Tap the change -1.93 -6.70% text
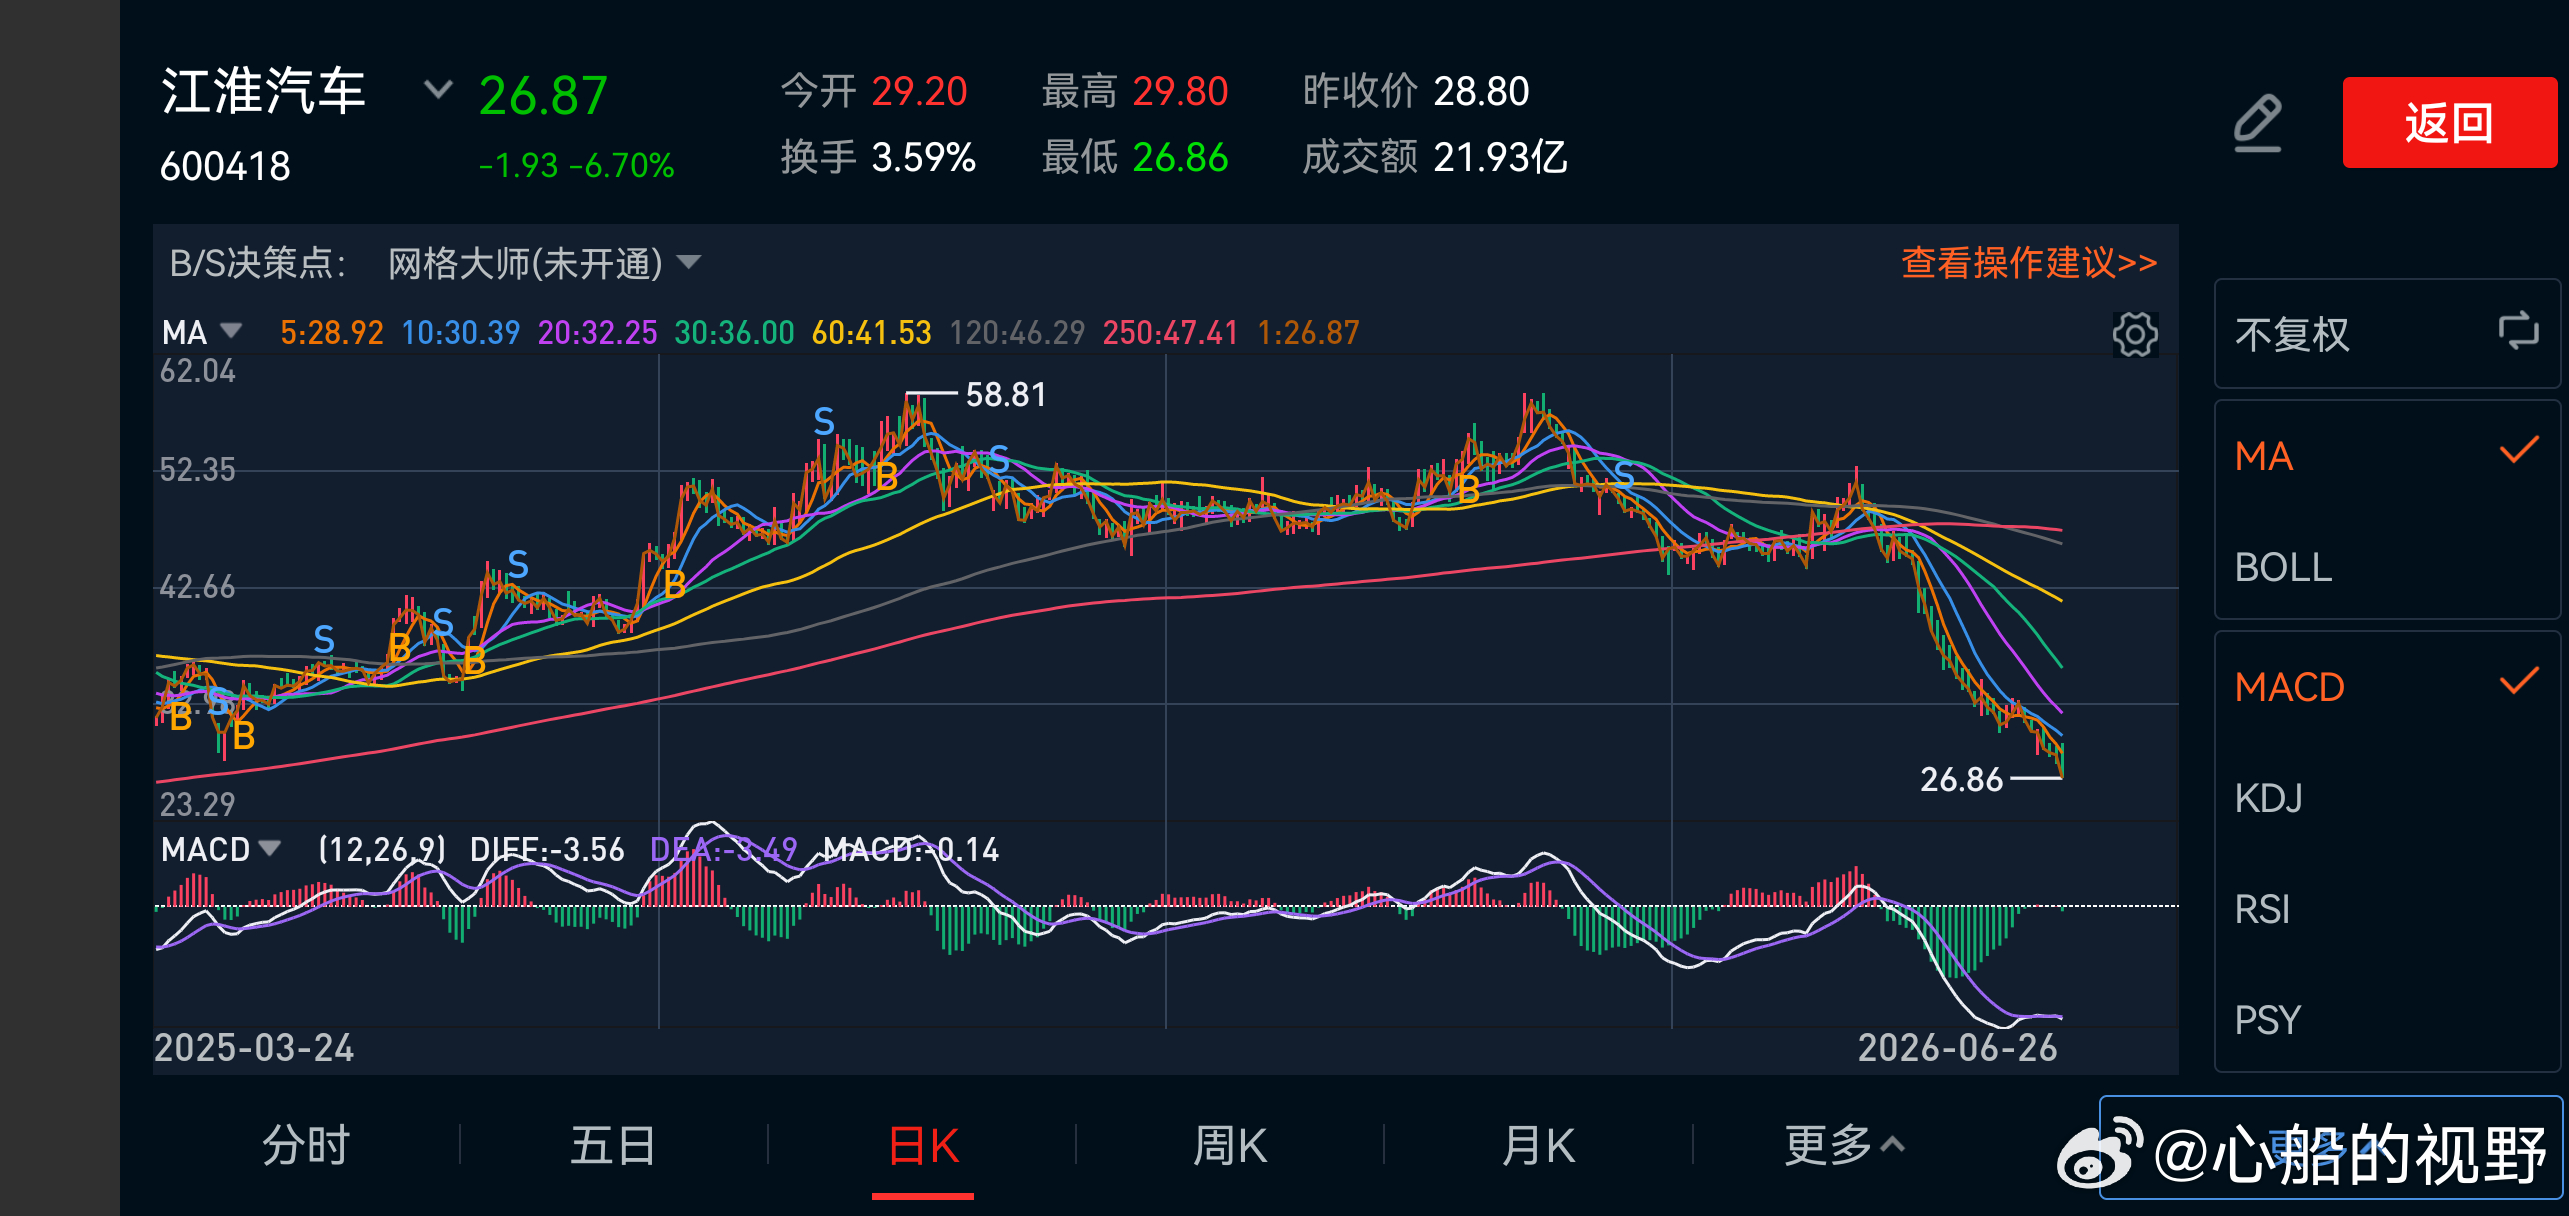Image resolution: width=2569 pixels, height=1216 pixels. tap(577, 165)
